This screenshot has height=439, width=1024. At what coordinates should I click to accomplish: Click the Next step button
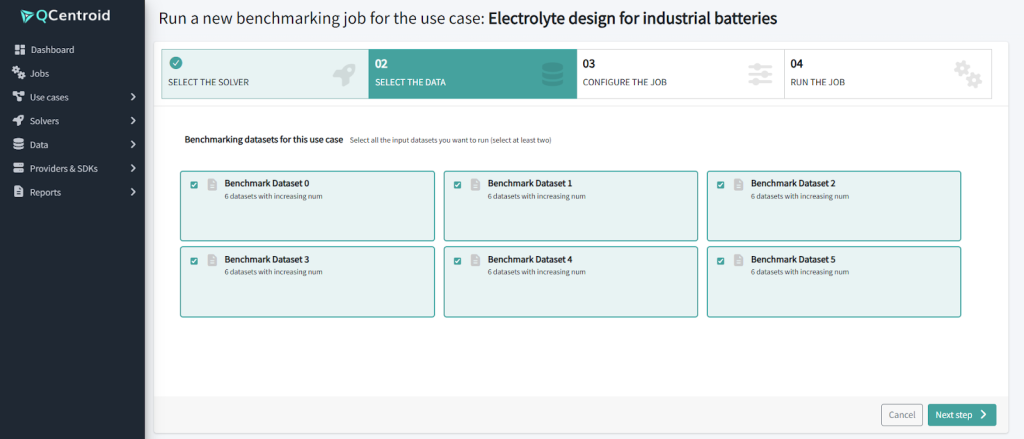click(x=961, y=415)
